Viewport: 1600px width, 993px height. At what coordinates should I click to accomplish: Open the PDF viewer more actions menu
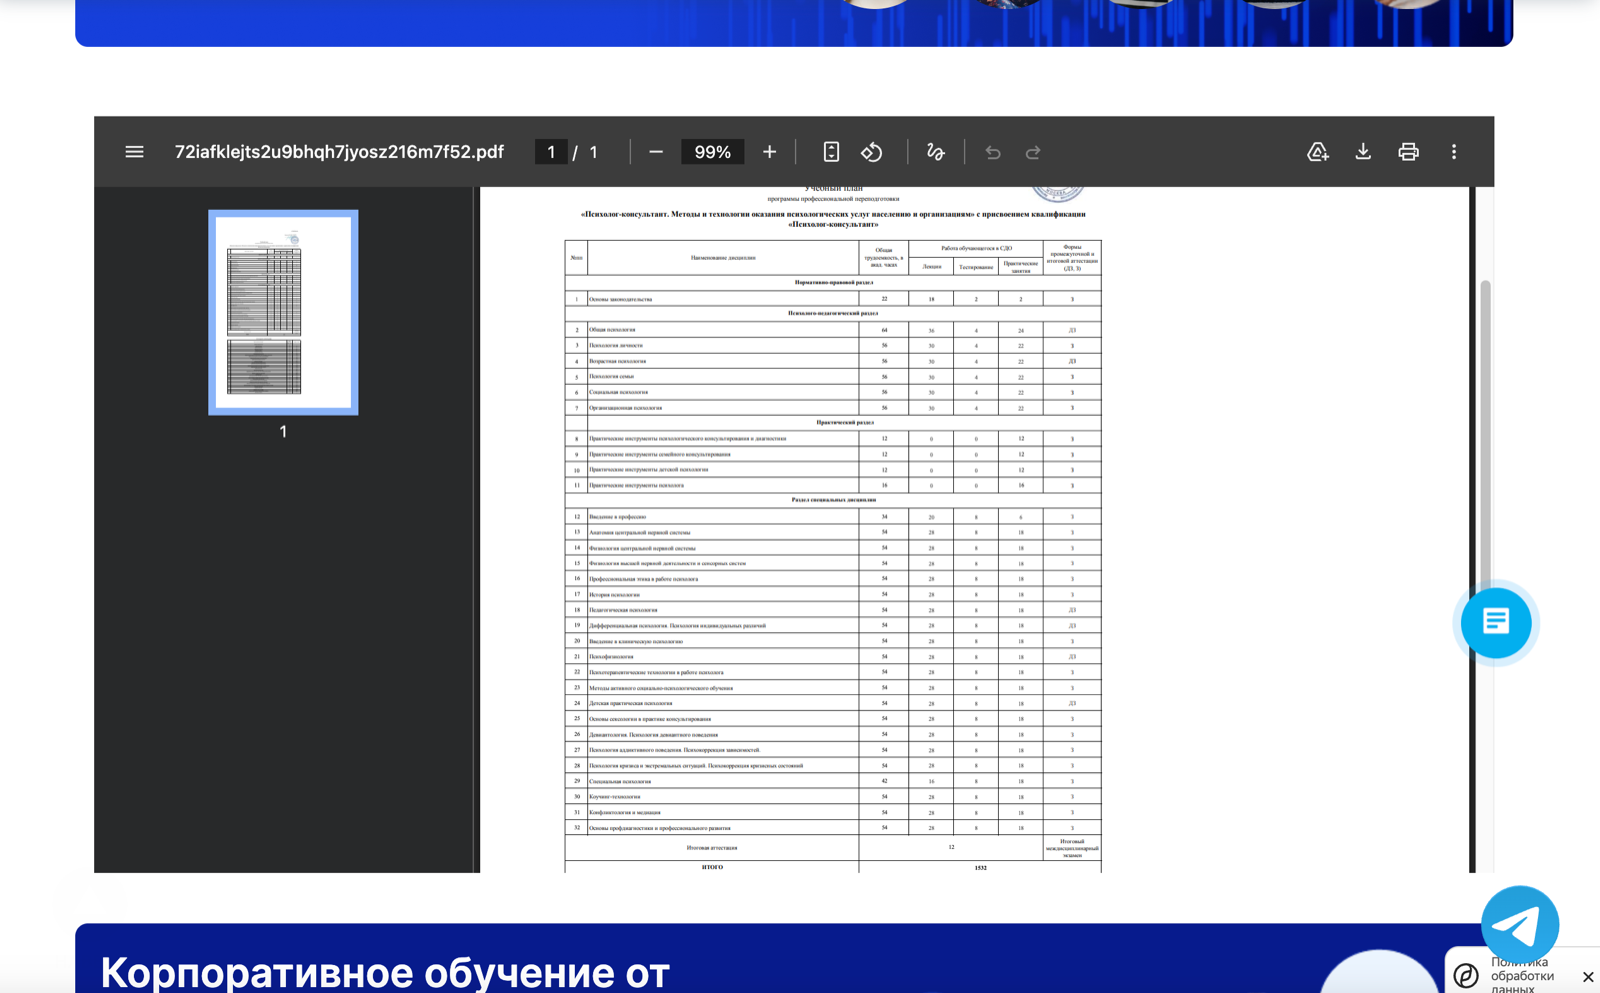click(x=1454, y=152)
